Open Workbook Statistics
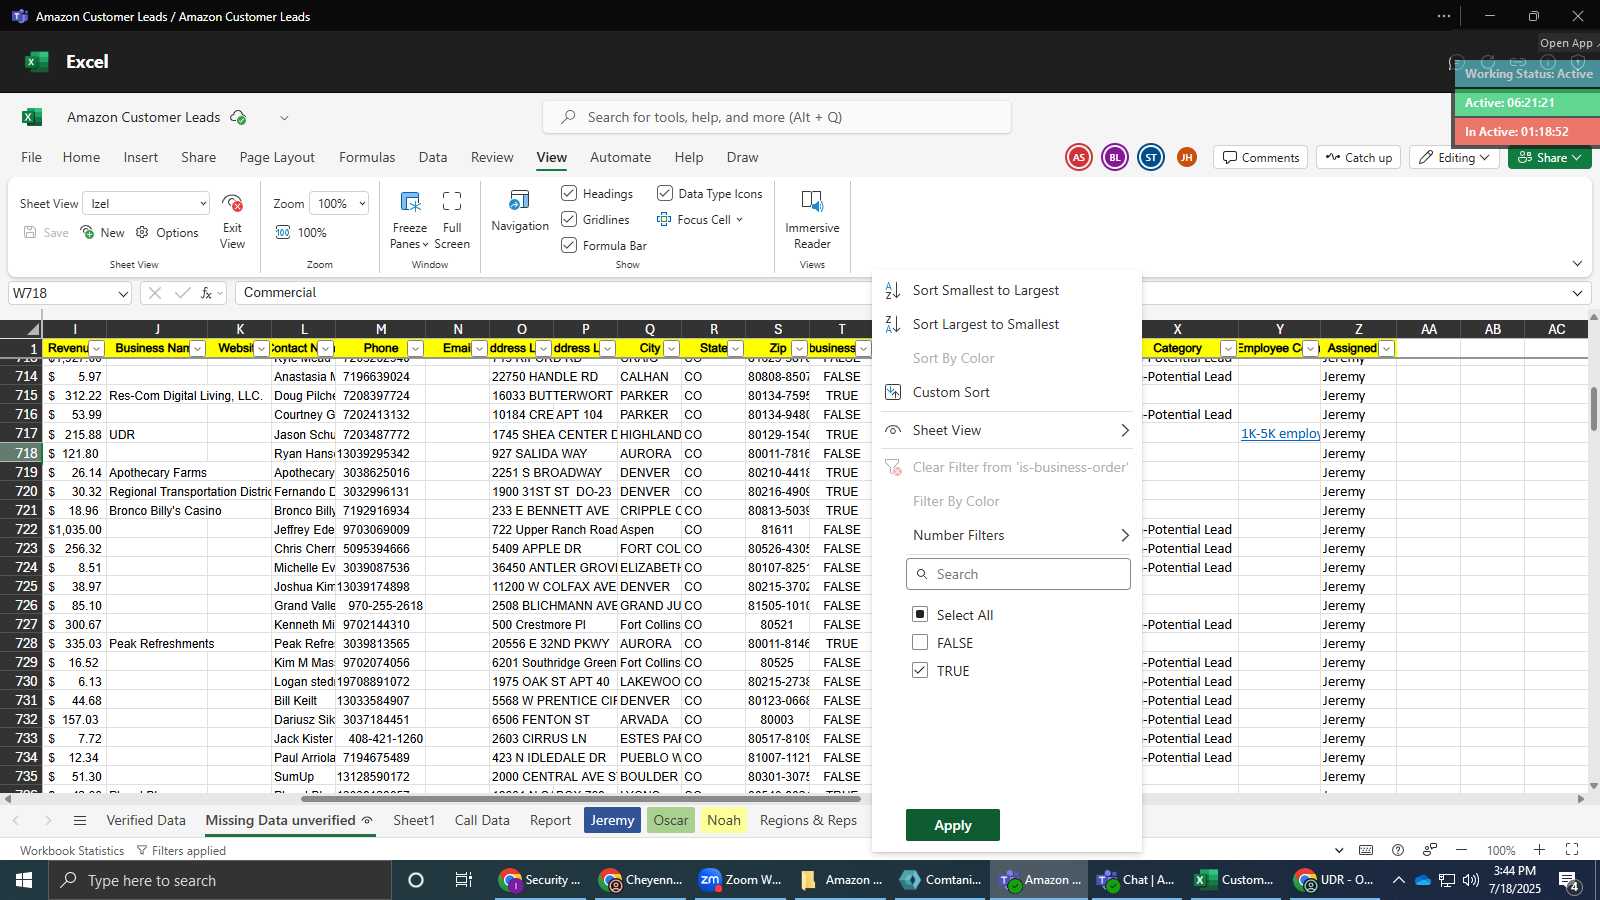 [x=72, y=850]
